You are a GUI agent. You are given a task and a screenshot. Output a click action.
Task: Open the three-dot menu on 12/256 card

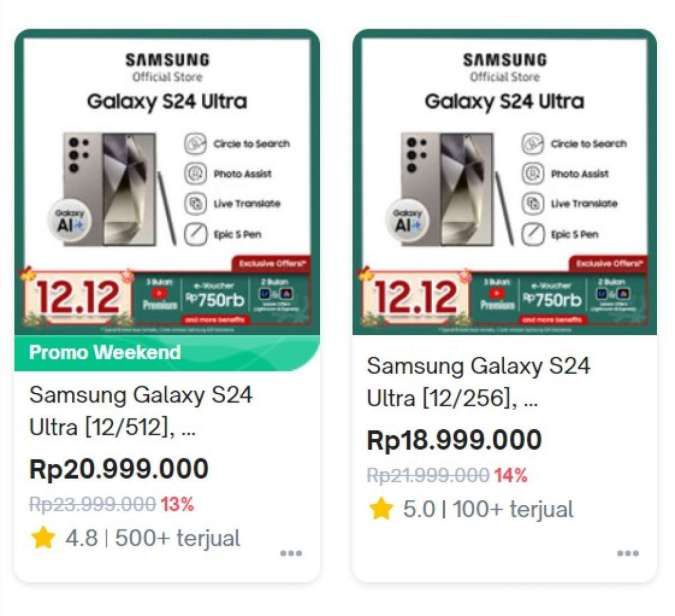(x=628, y=553)
